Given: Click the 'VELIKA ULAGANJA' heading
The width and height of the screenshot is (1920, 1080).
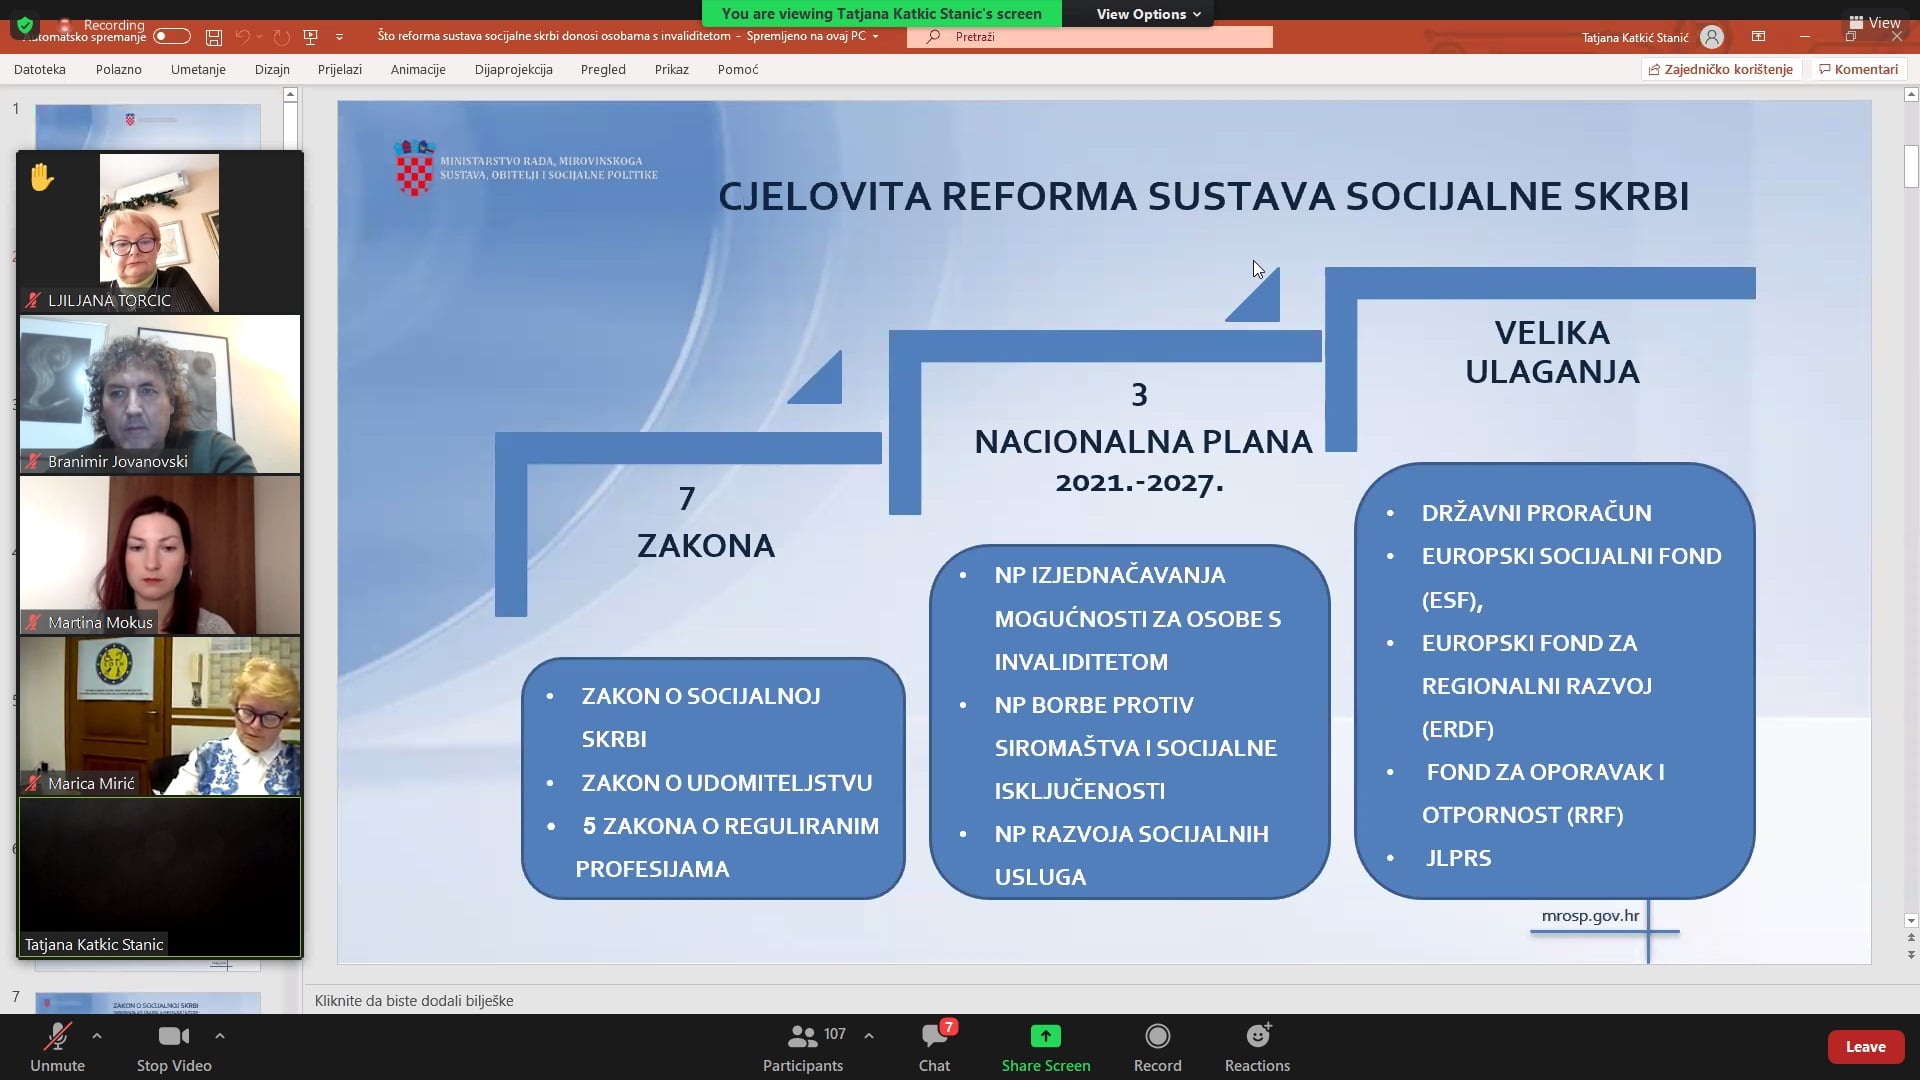Looking at the screenshot, I should pos(1552,352).
